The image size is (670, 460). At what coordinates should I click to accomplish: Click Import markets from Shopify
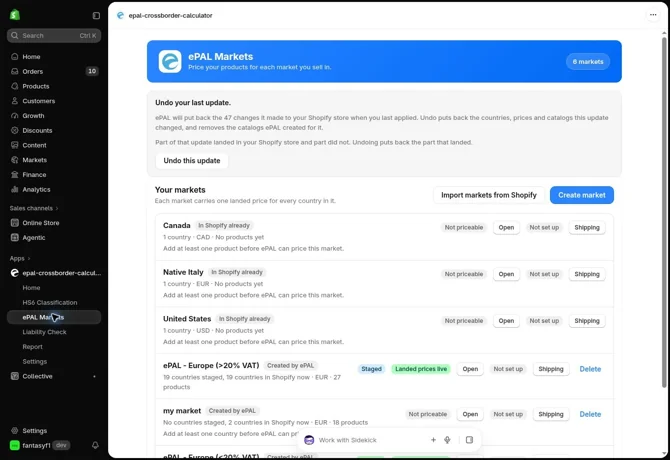[x=489, y=195]
